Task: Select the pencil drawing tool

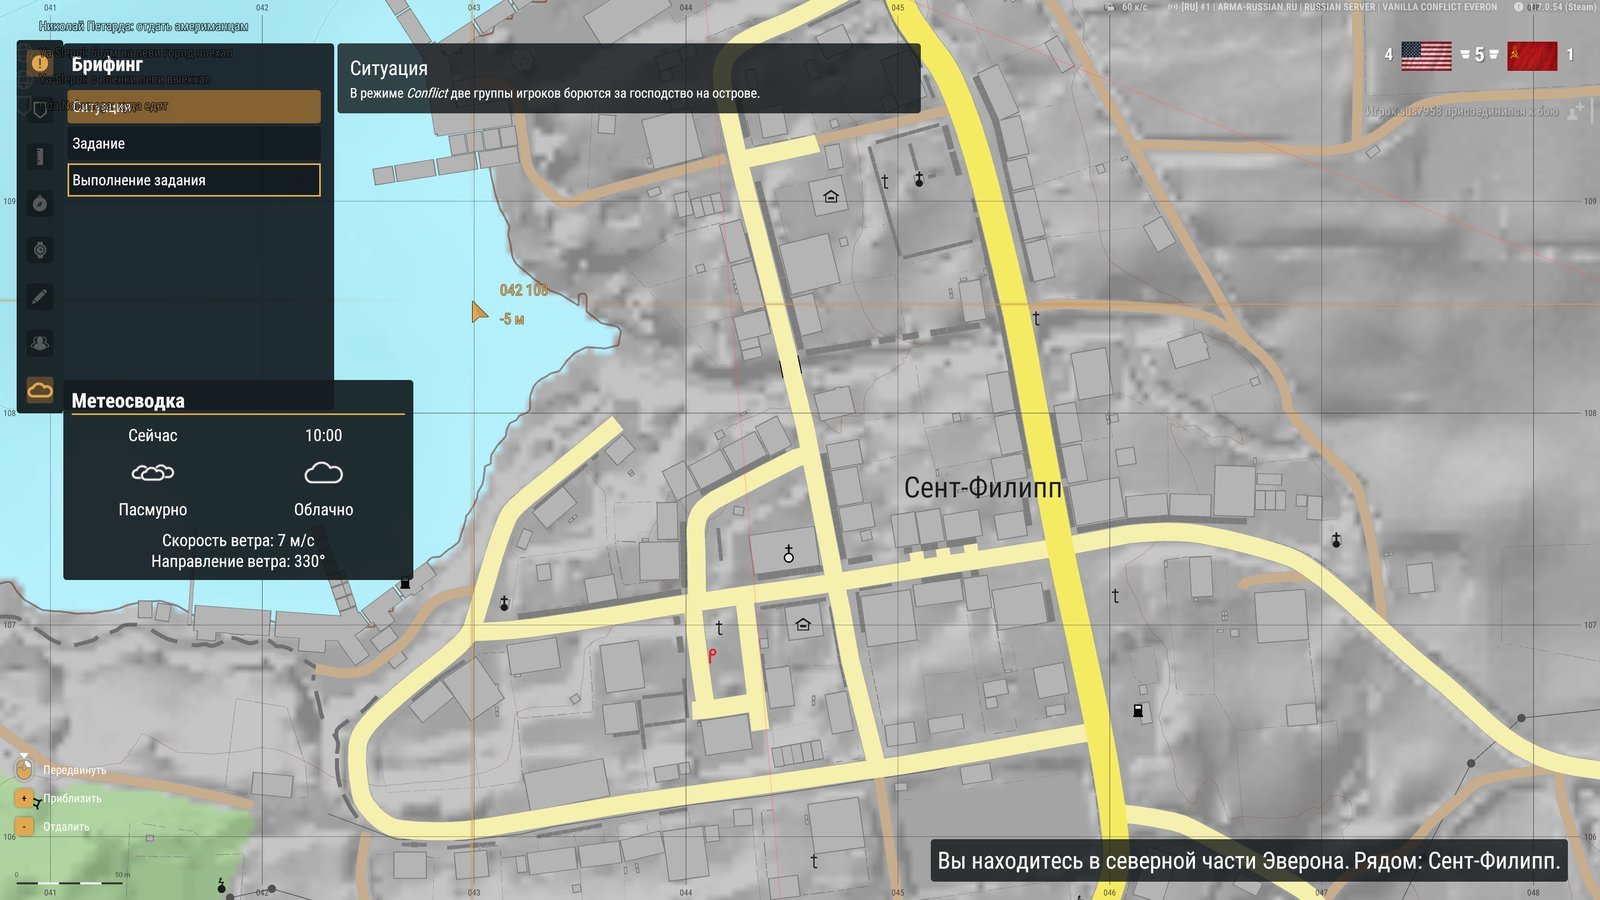Action: point(40,296)
